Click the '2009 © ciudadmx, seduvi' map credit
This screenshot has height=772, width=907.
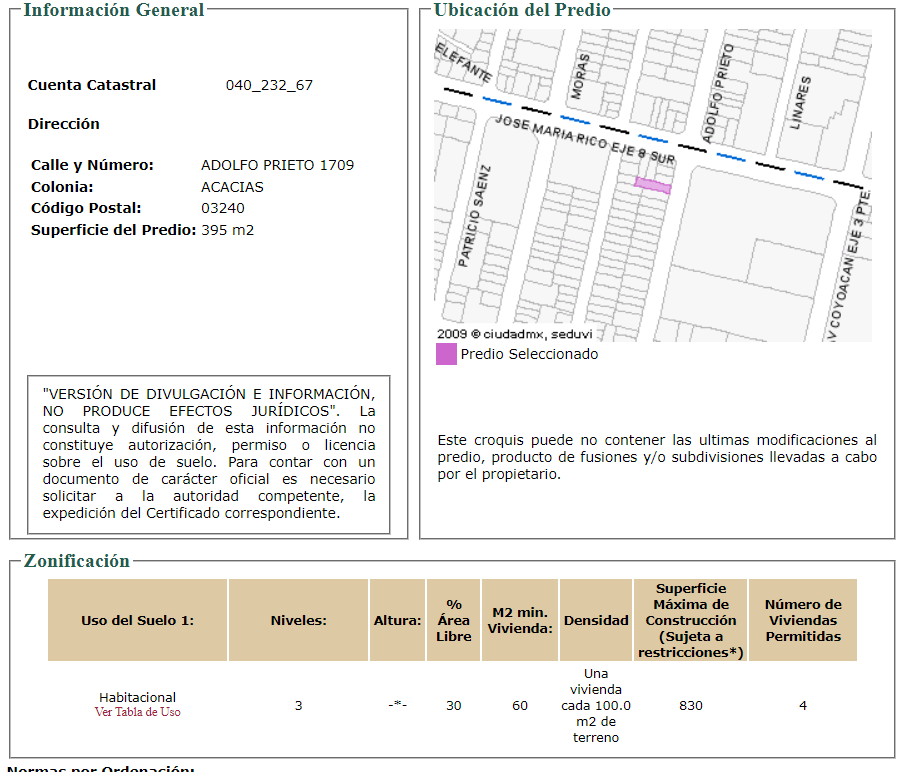(515, 334)
